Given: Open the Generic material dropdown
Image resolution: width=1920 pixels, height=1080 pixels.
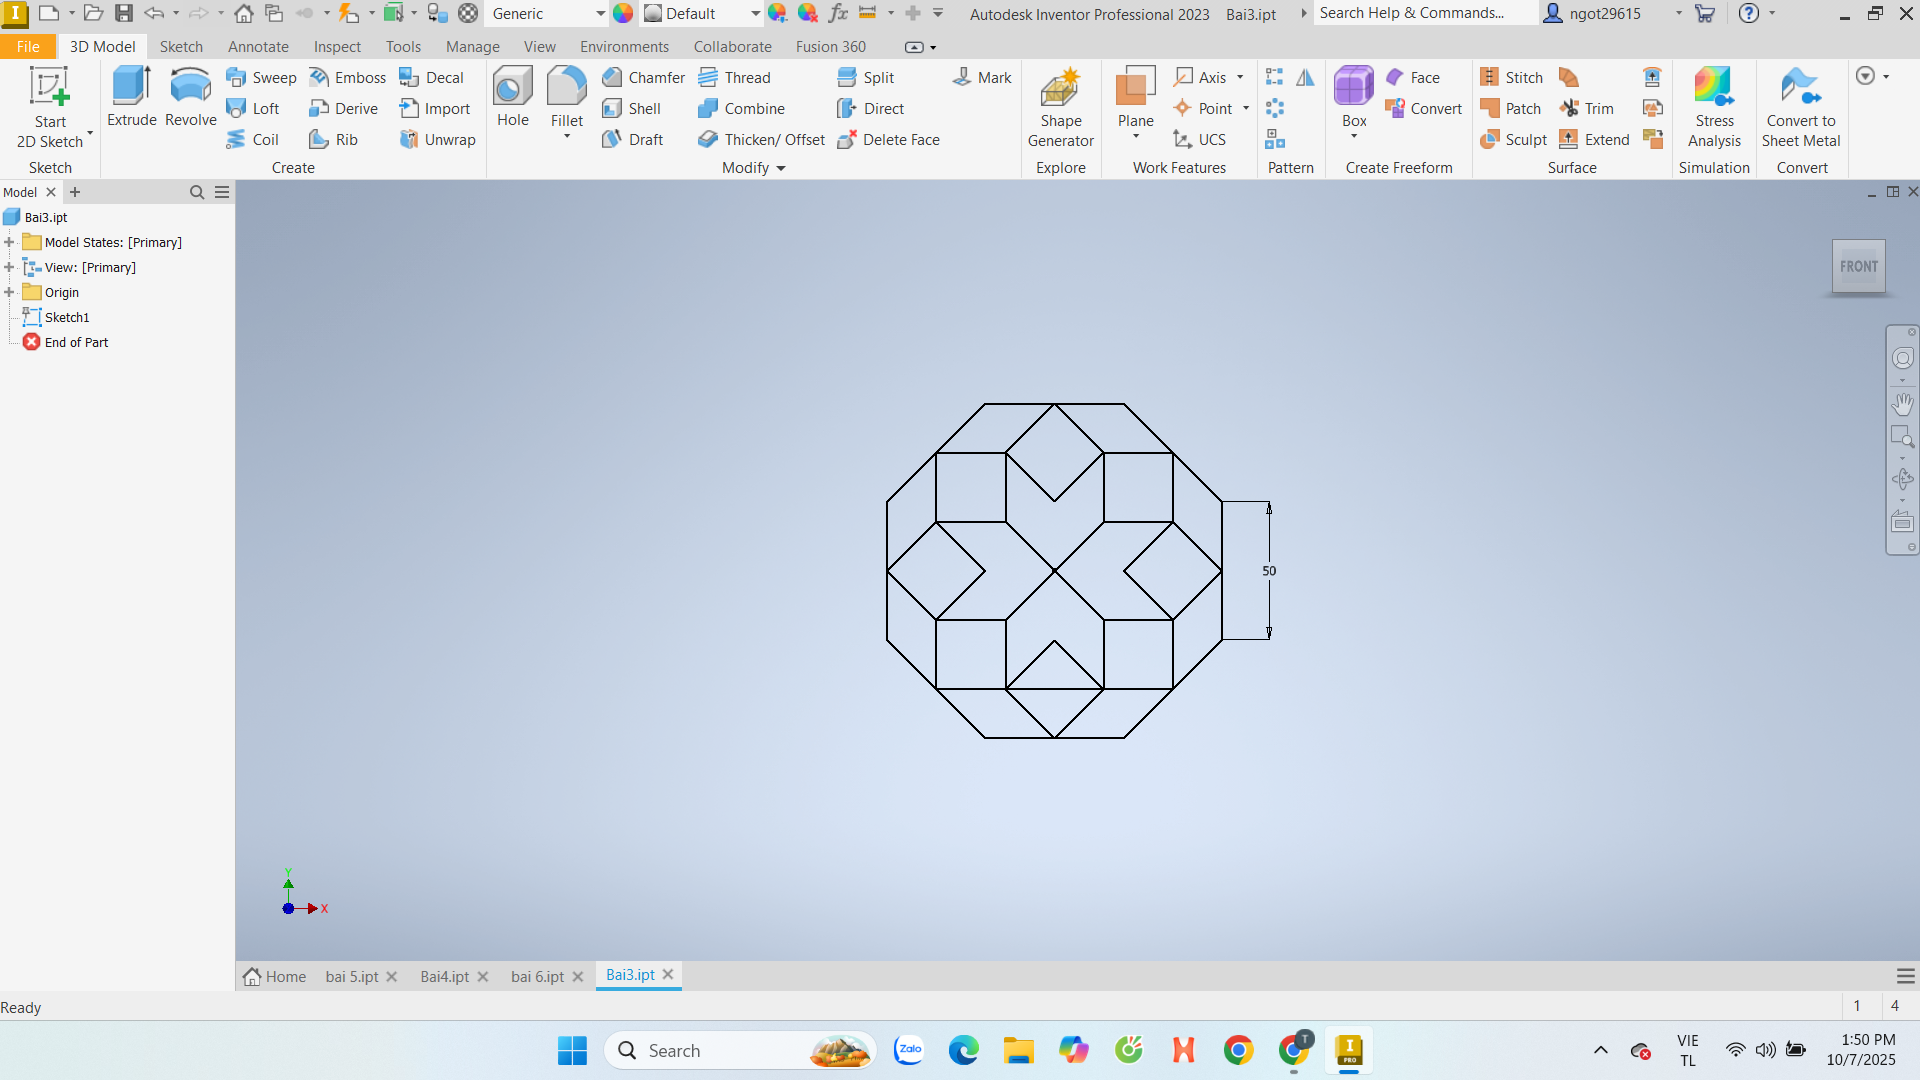Looking at the screenshot, I should point(600,14).
